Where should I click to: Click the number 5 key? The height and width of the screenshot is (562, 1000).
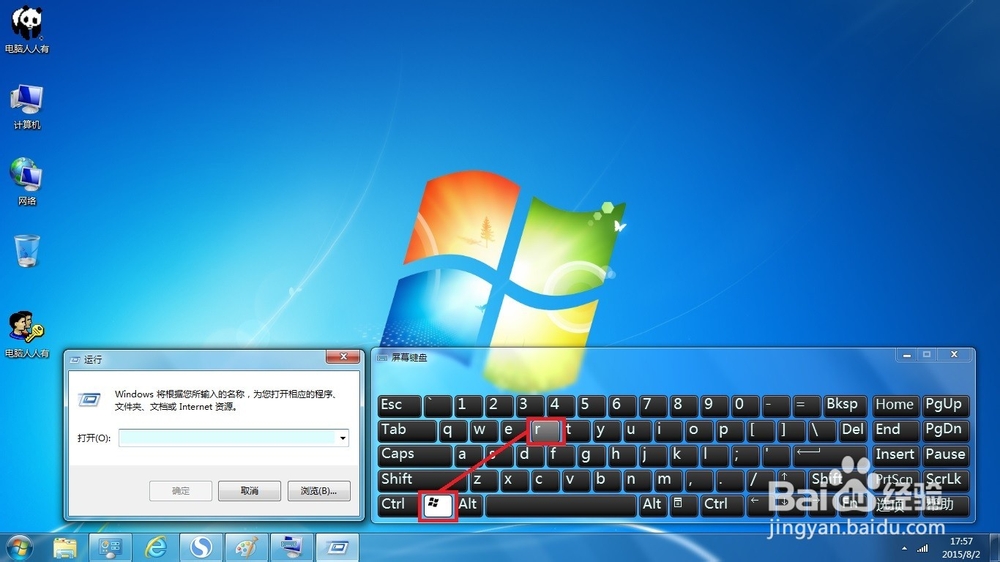(591, 405)
